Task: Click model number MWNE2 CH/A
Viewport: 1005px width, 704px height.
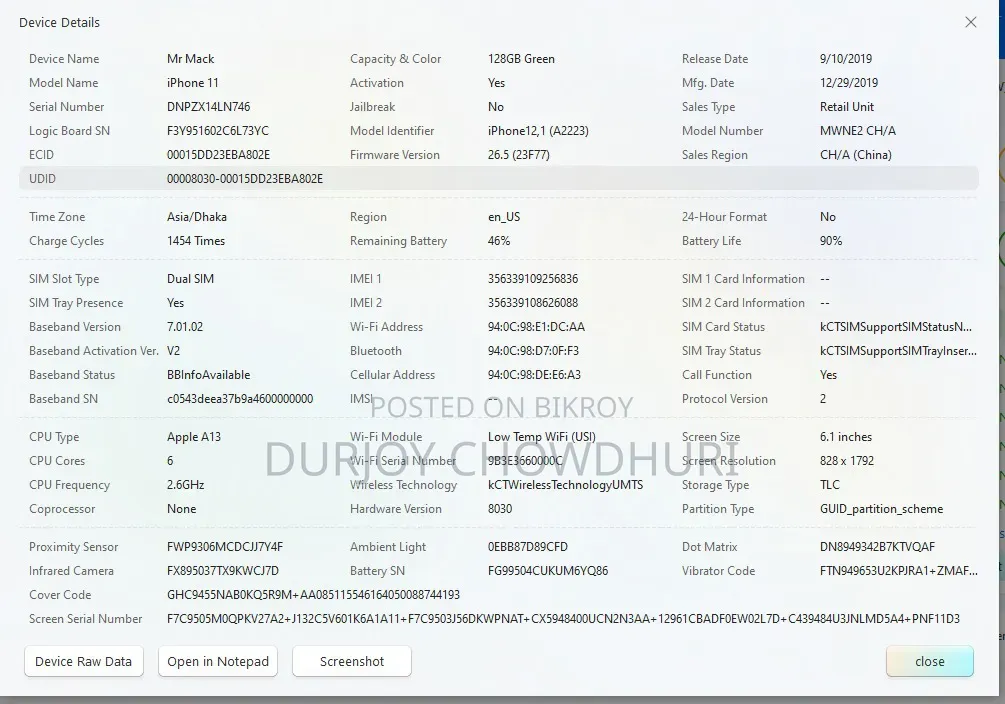Action: pos(858,131)
